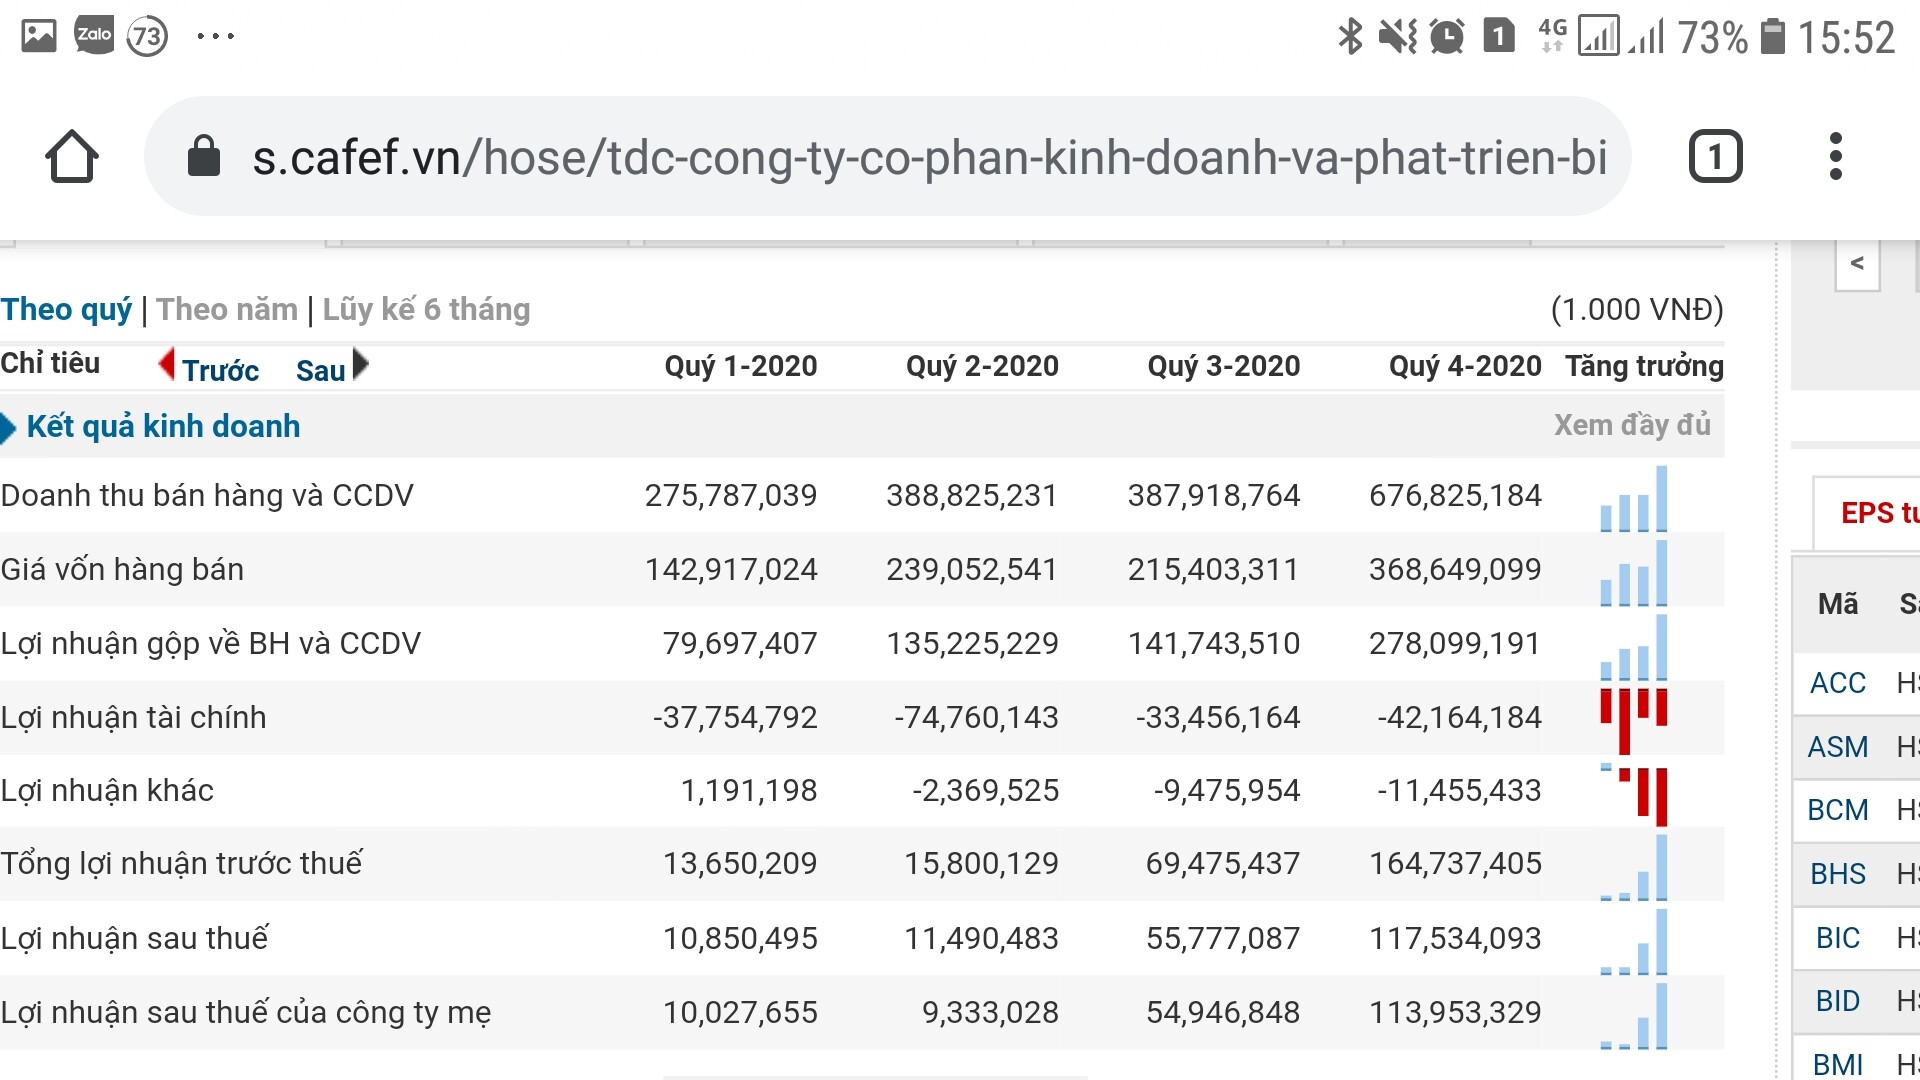Viewport: 1920px width, 1080px height.
Task: Click the red Trước previous arrow
Action: click(168, 364)
